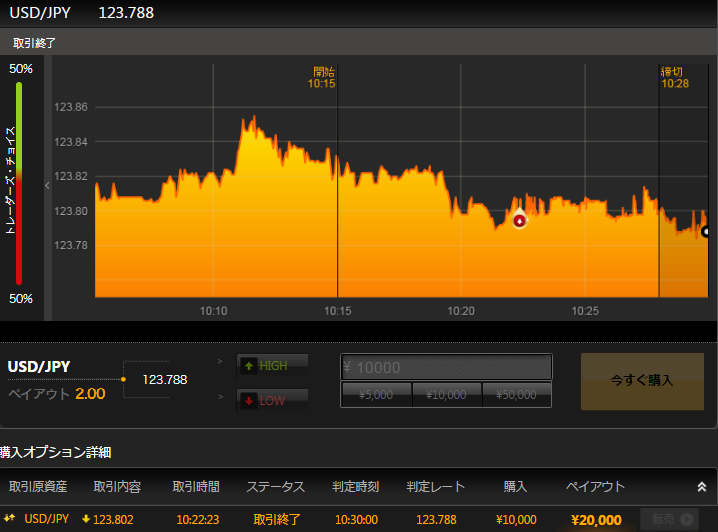This screenshot has height=532, width=718.
Task: Click the USD/JPY asset name in table row
Action: pos(47,519)
